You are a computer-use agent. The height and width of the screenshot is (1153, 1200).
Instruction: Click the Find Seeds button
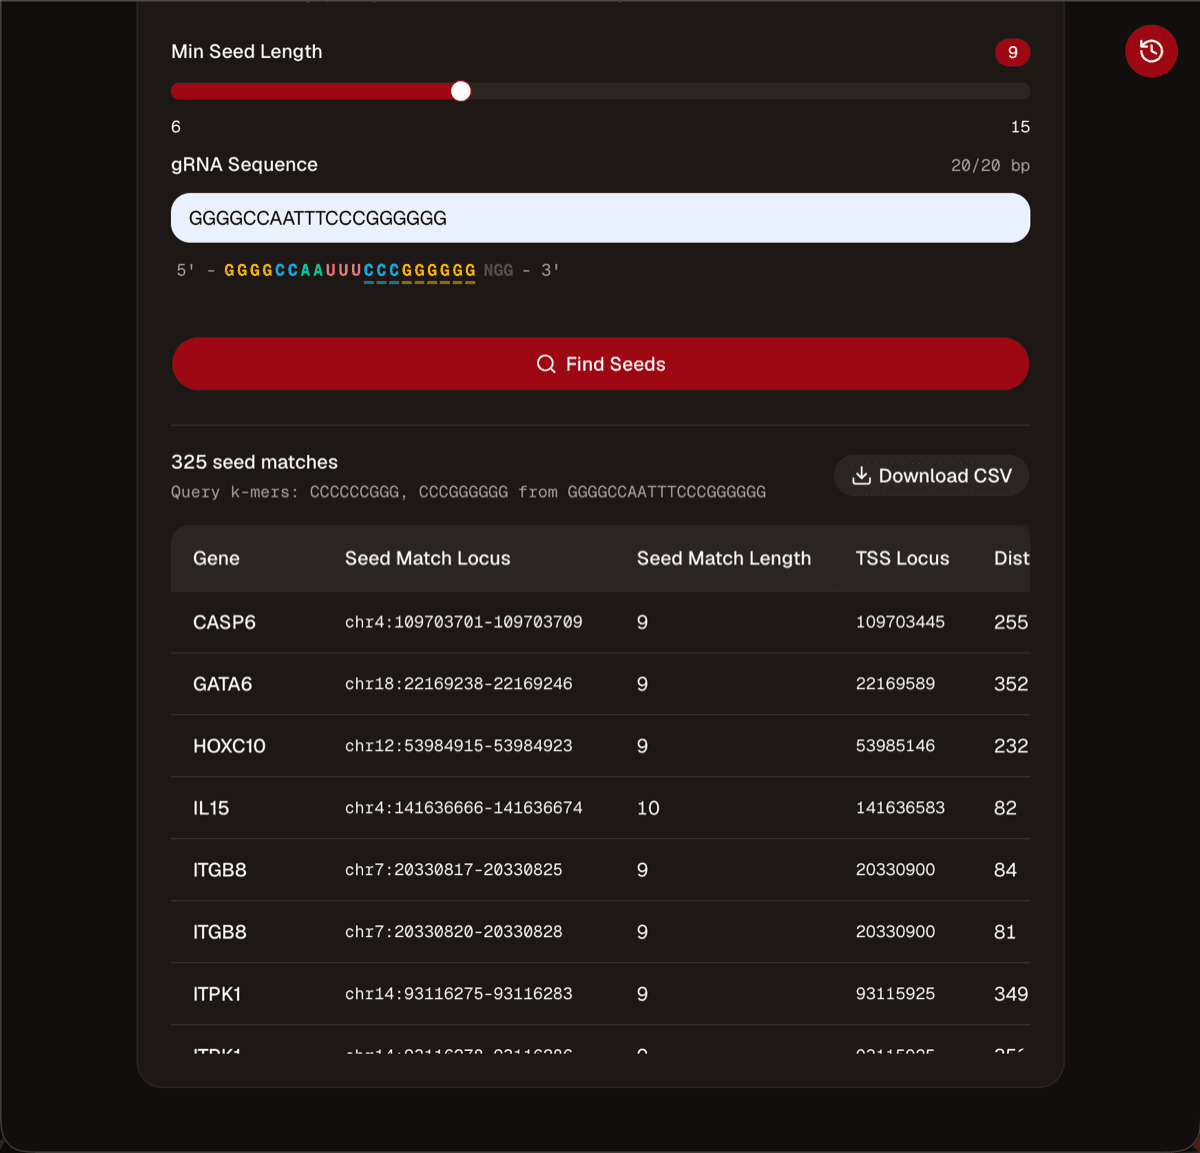(x=600, y=364)
